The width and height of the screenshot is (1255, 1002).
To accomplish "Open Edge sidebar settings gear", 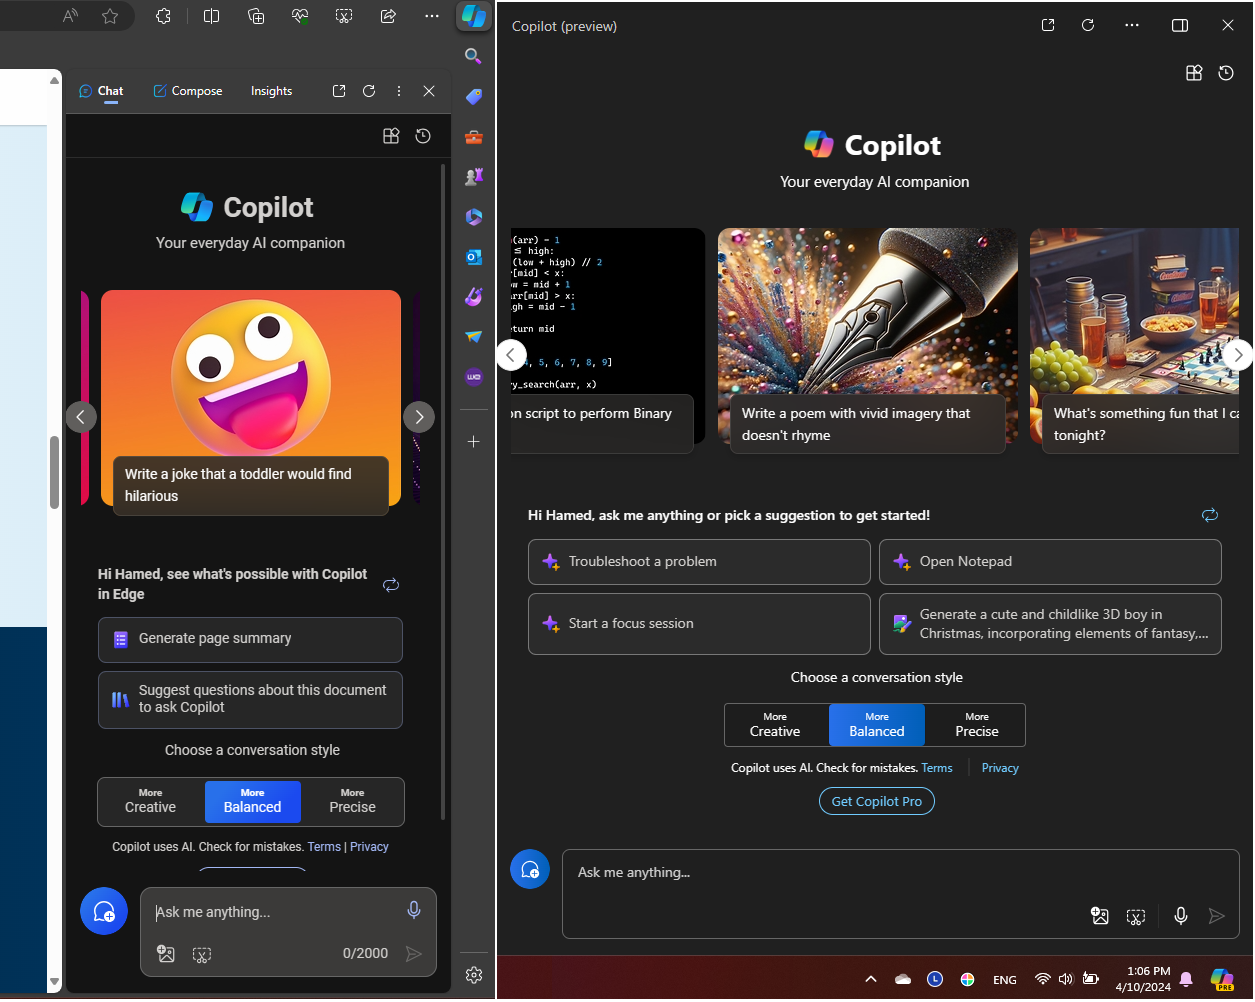I will pos(474,975).
